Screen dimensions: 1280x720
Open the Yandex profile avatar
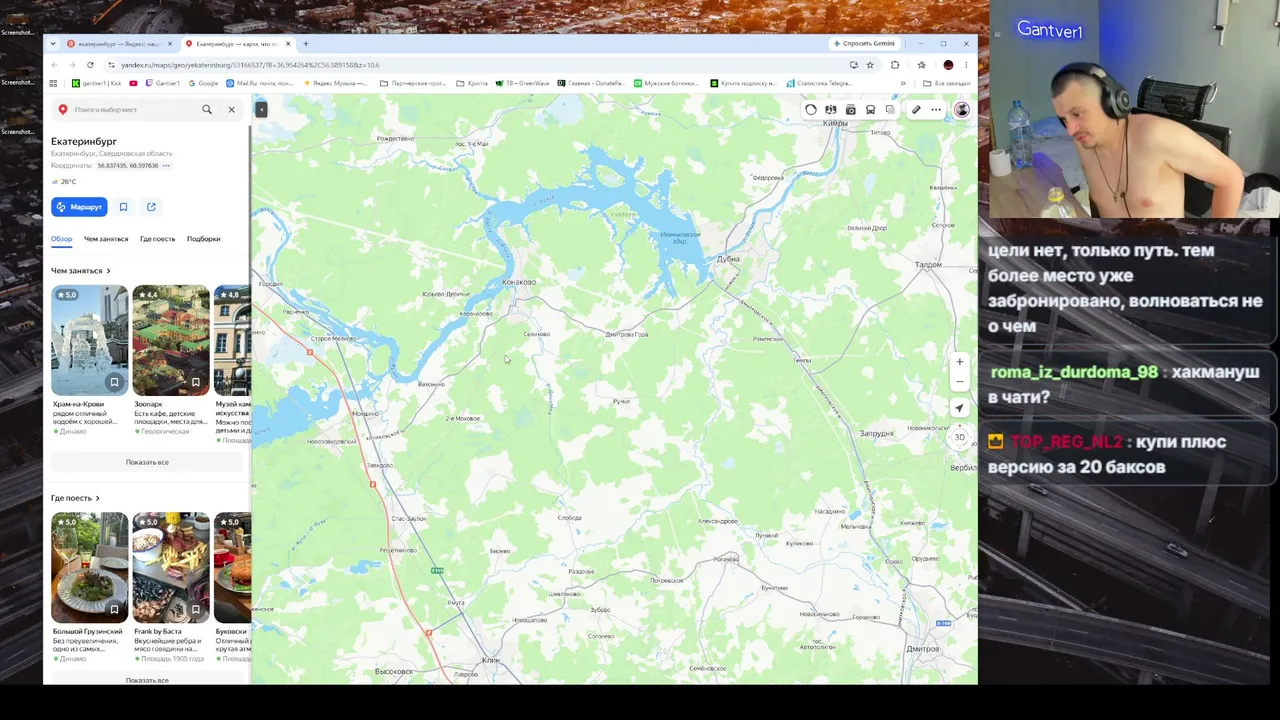pos(962,110)
